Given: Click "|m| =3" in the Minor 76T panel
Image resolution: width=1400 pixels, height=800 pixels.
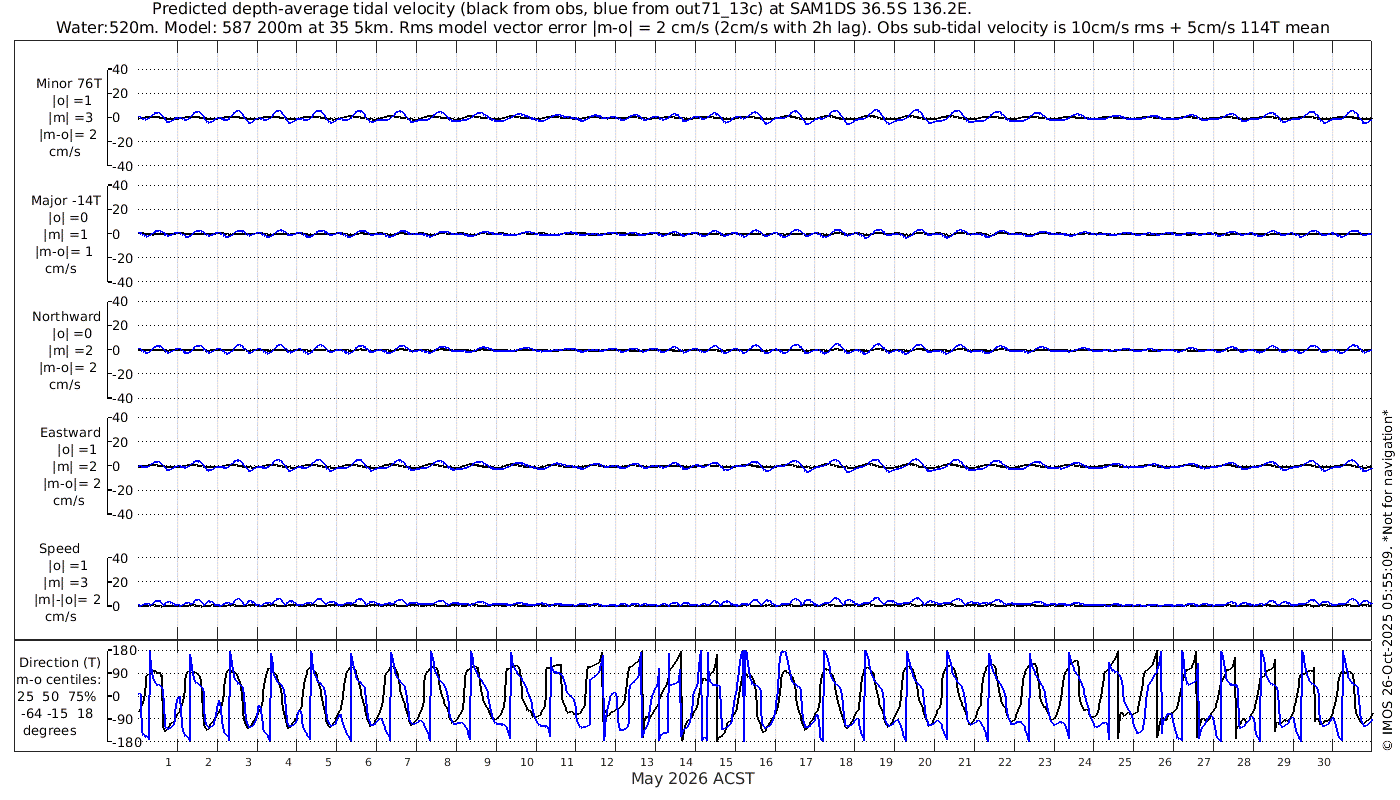Looking at the screenshot, I should pyautogui.click(x=69, y=118).
